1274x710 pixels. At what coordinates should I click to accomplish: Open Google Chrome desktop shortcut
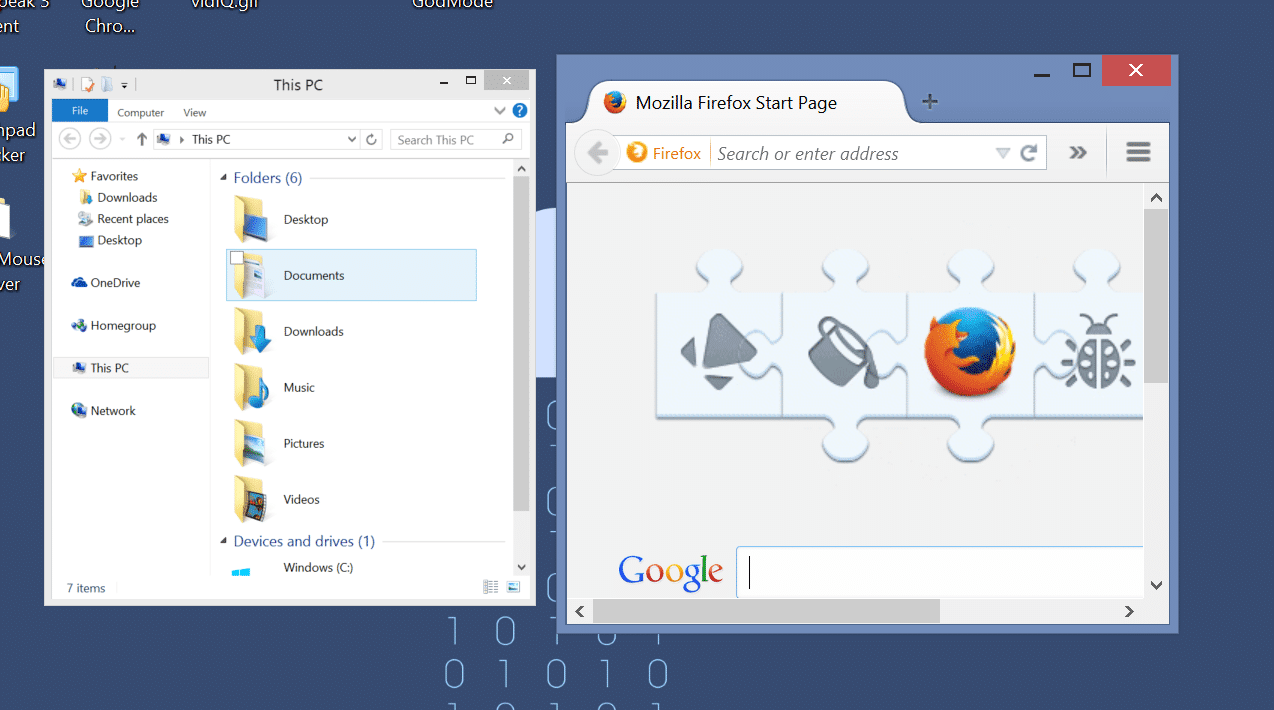(x=110, y=17)
